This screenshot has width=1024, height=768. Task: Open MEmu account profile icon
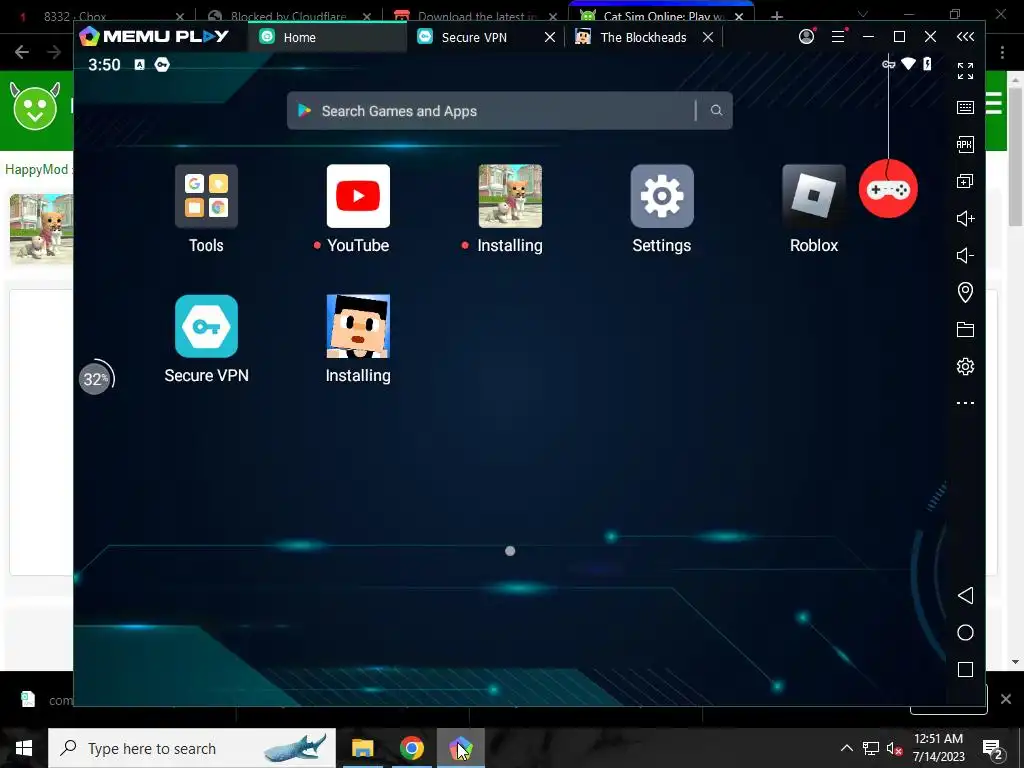pyautogui.click(x=807, y=37)
